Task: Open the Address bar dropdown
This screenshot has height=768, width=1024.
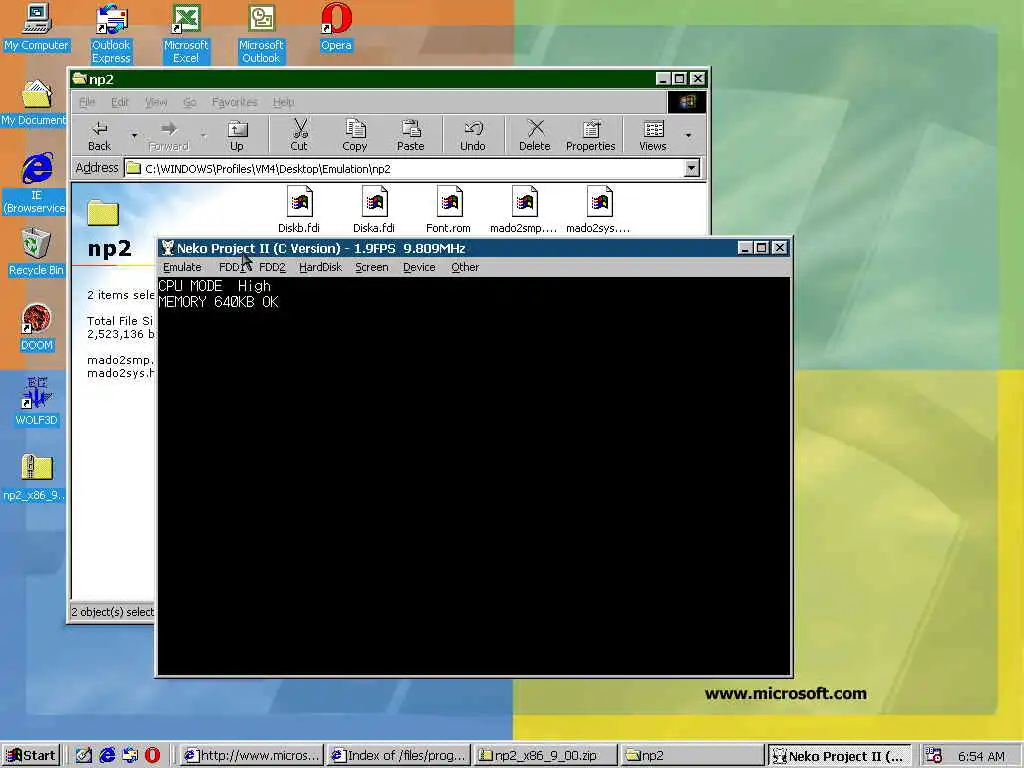Action: click(692, 168)
